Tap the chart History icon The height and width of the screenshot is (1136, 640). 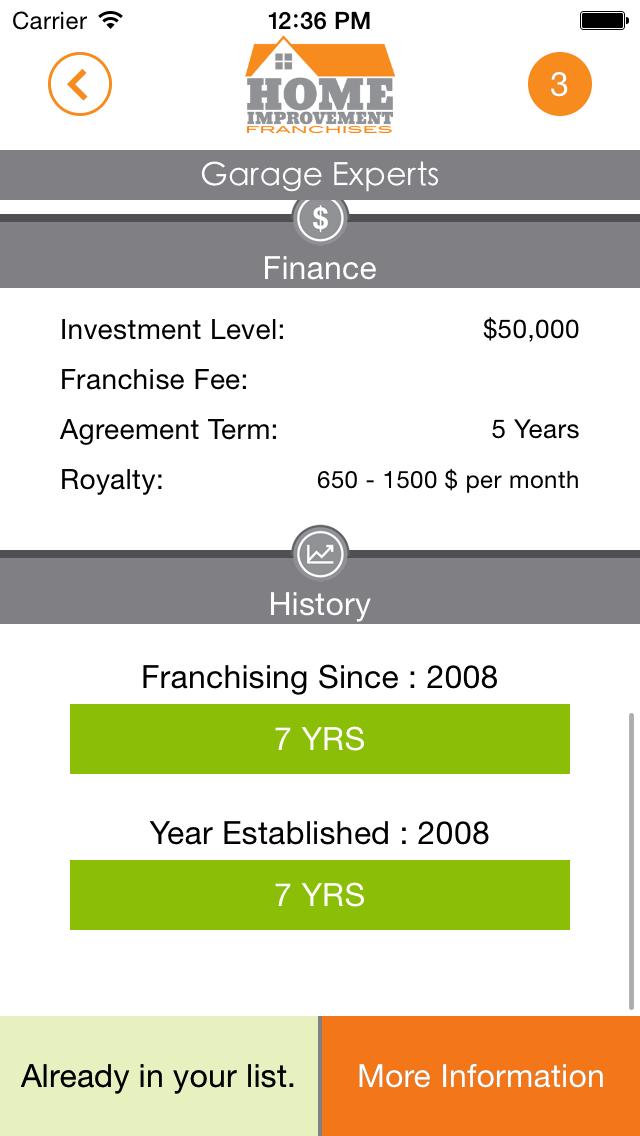320,553
